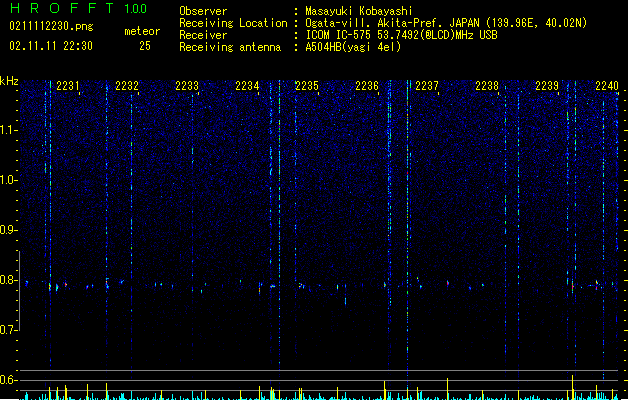The width and height of the screenshot is (629, 400).
Task: Click the 2238 time marker
Action: click(x=487, y=86)
